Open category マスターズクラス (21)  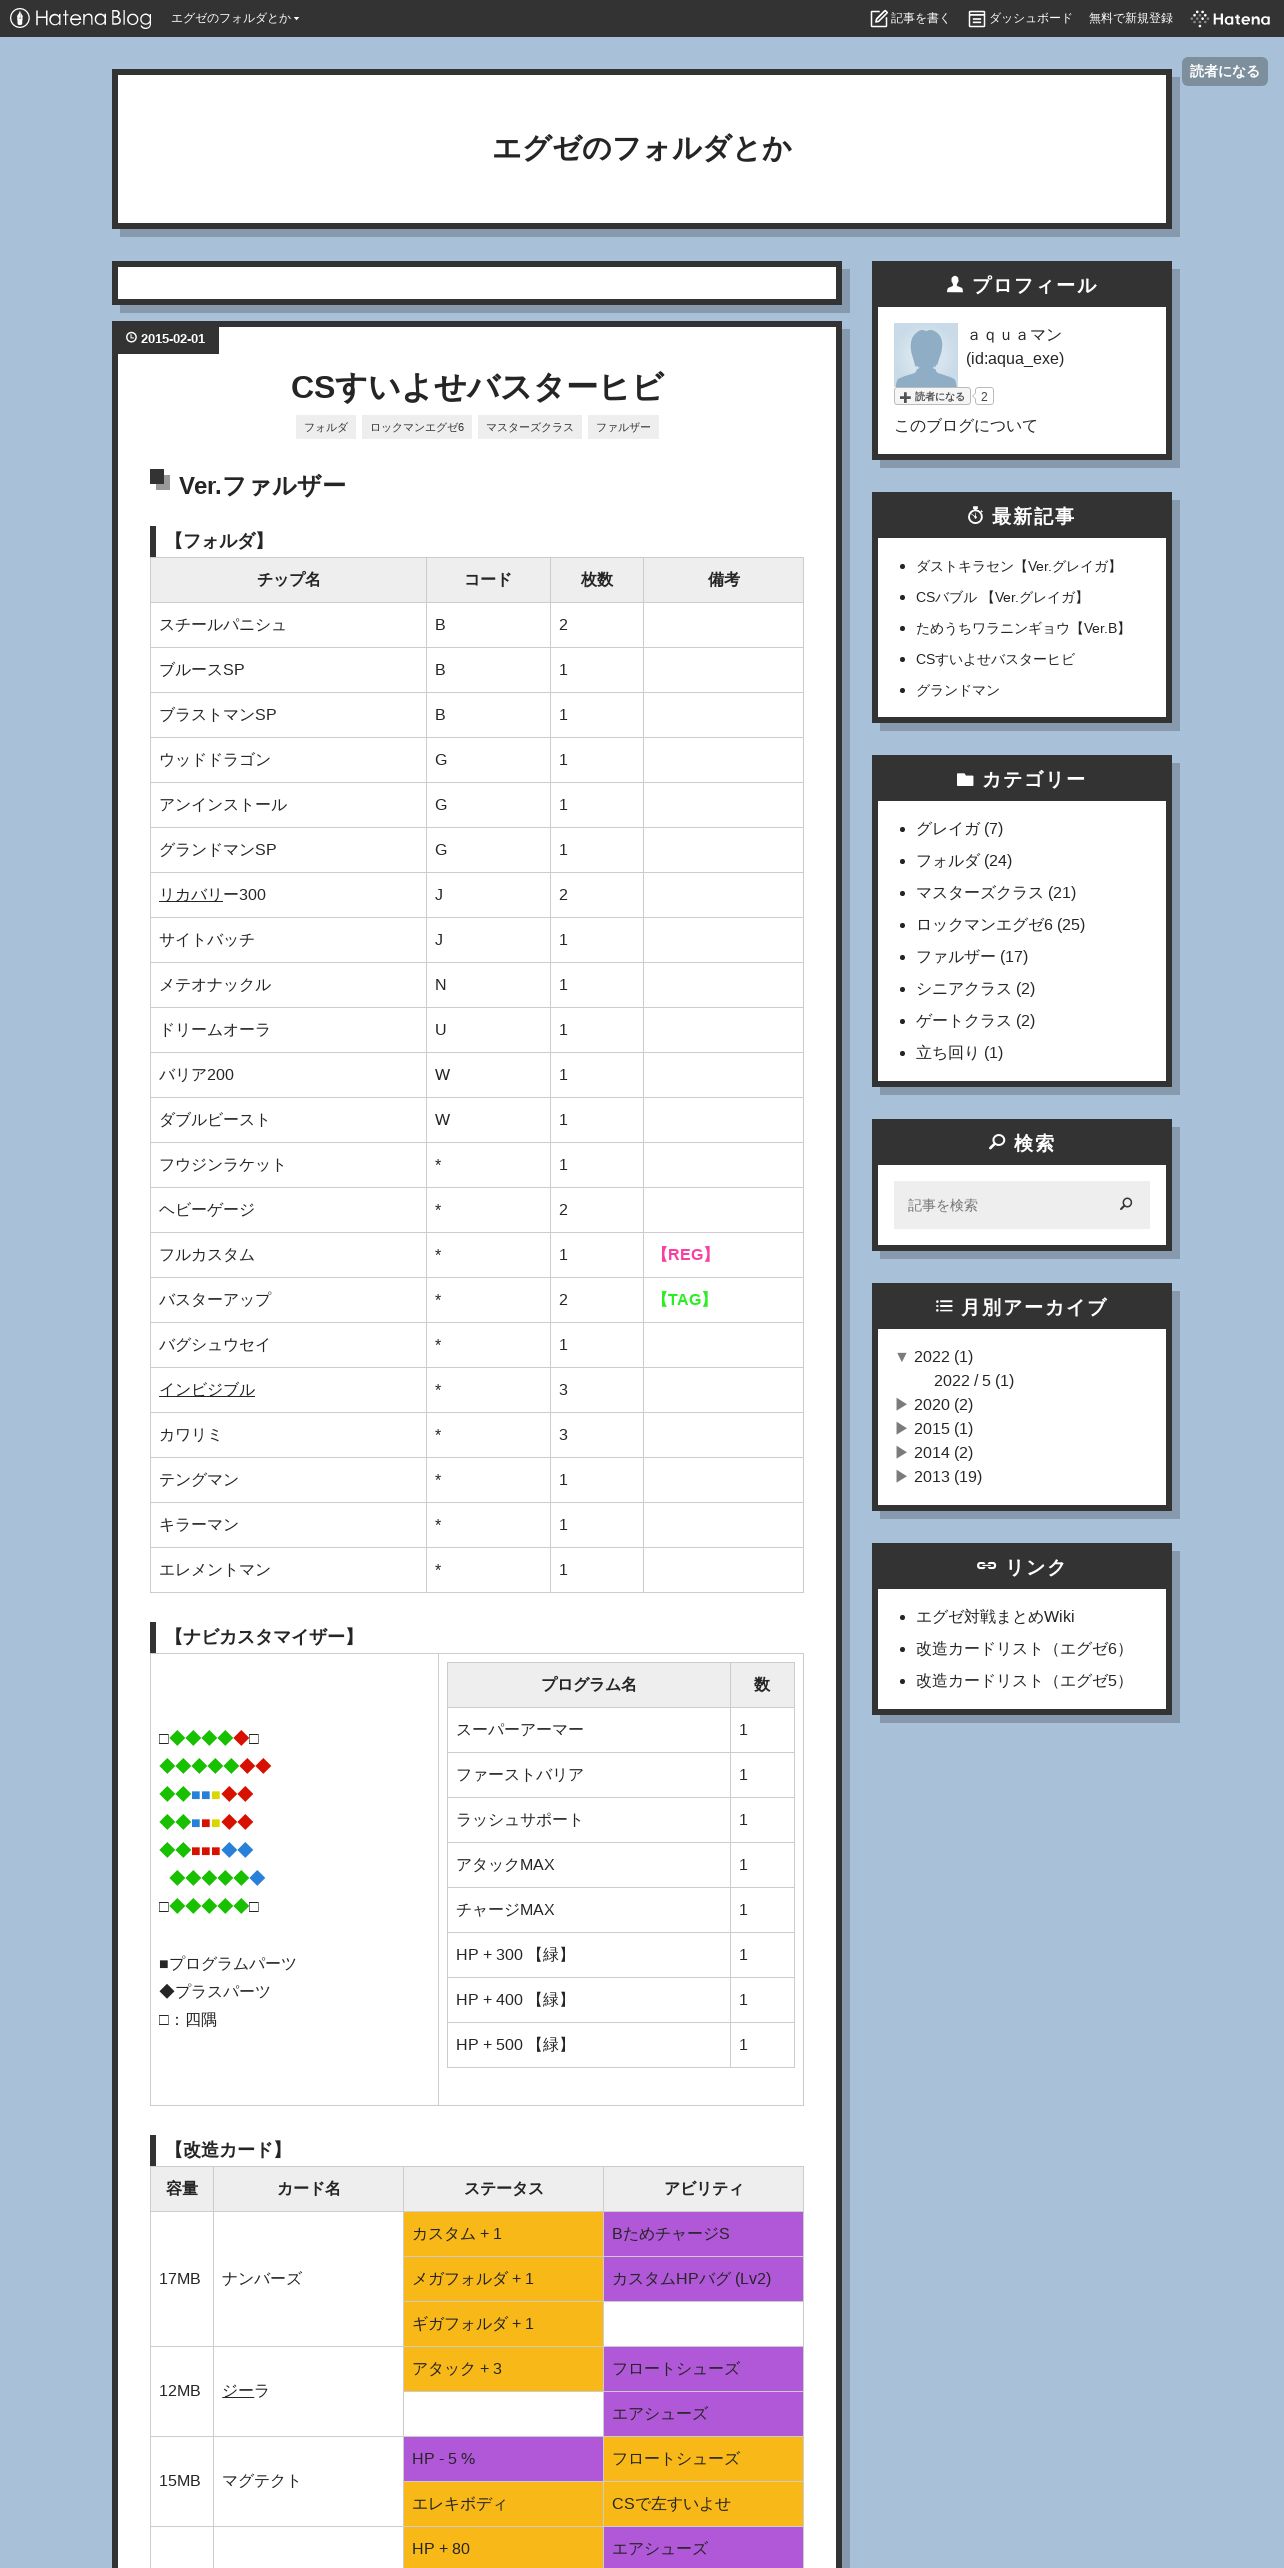[996, 893]
